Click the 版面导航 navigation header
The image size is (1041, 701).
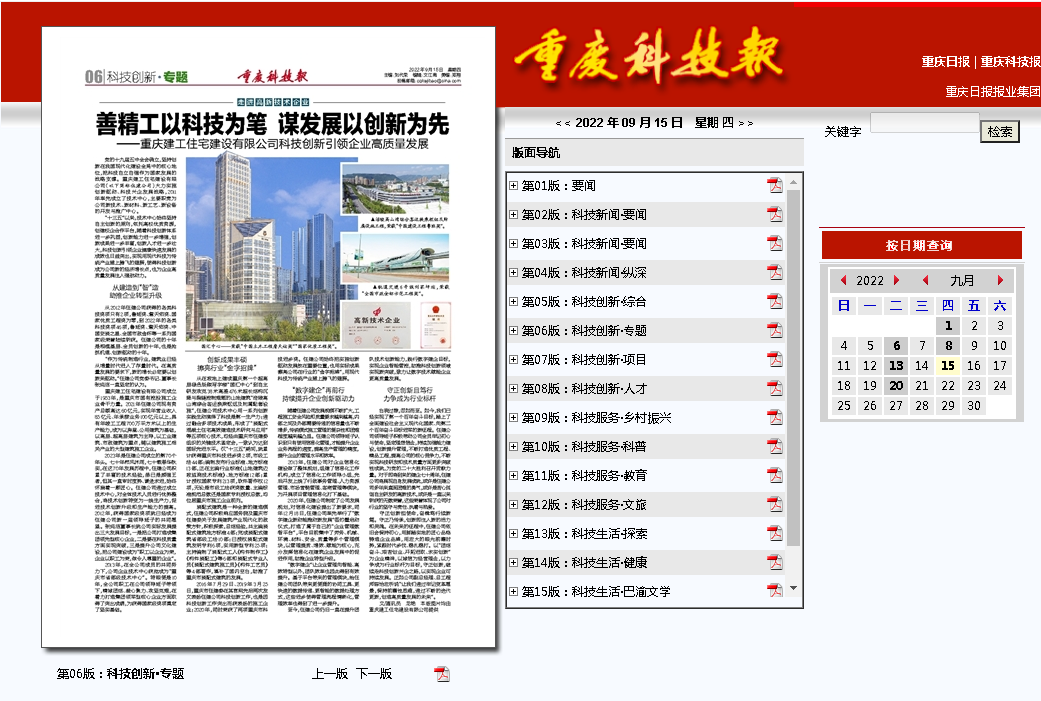click(655, 153)
